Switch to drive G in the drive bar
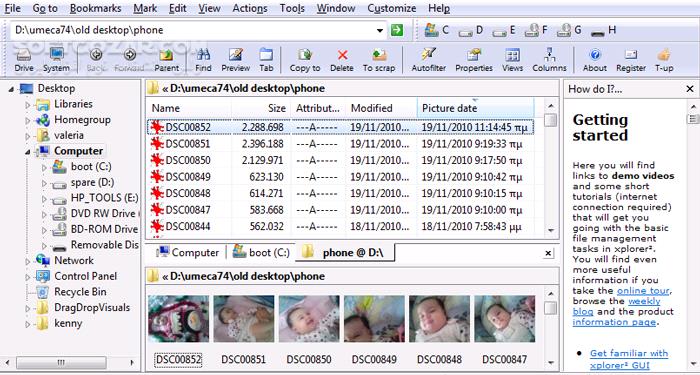The height and width of the screenshot is (375, 700). coord(569,30)
